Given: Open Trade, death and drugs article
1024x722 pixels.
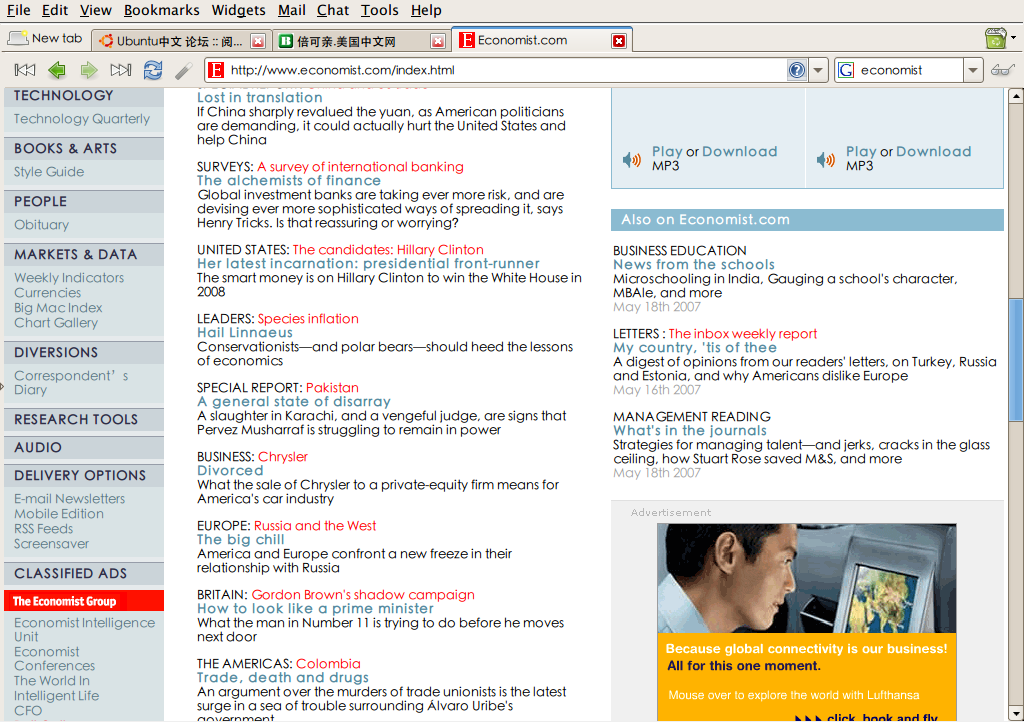Looking at the screenshot, I should [283, 677].
